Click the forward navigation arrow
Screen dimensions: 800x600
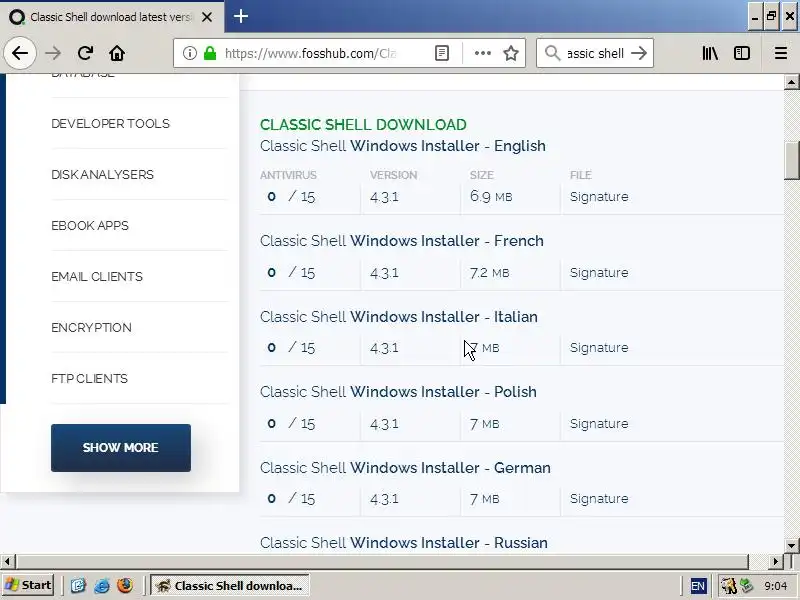(x=53, y=53)
